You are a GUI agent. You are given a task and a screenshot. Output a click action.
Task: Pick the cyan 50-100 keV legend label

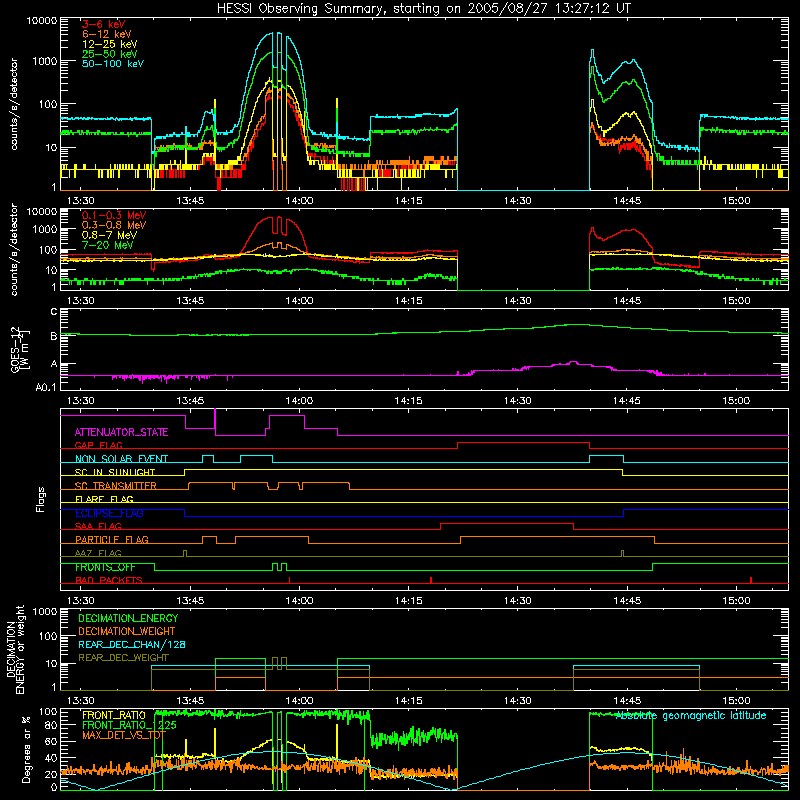click(x=113, y=63)
